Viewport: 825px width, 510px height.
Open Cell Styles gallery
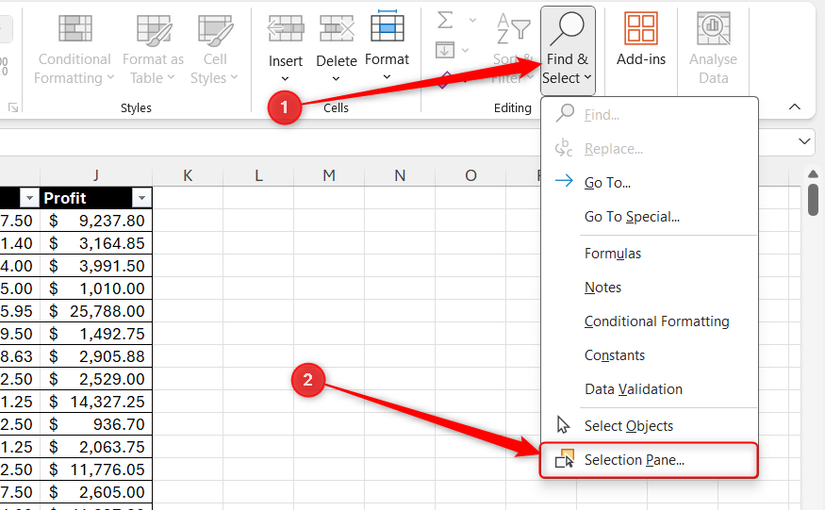[x=215, y=48]
